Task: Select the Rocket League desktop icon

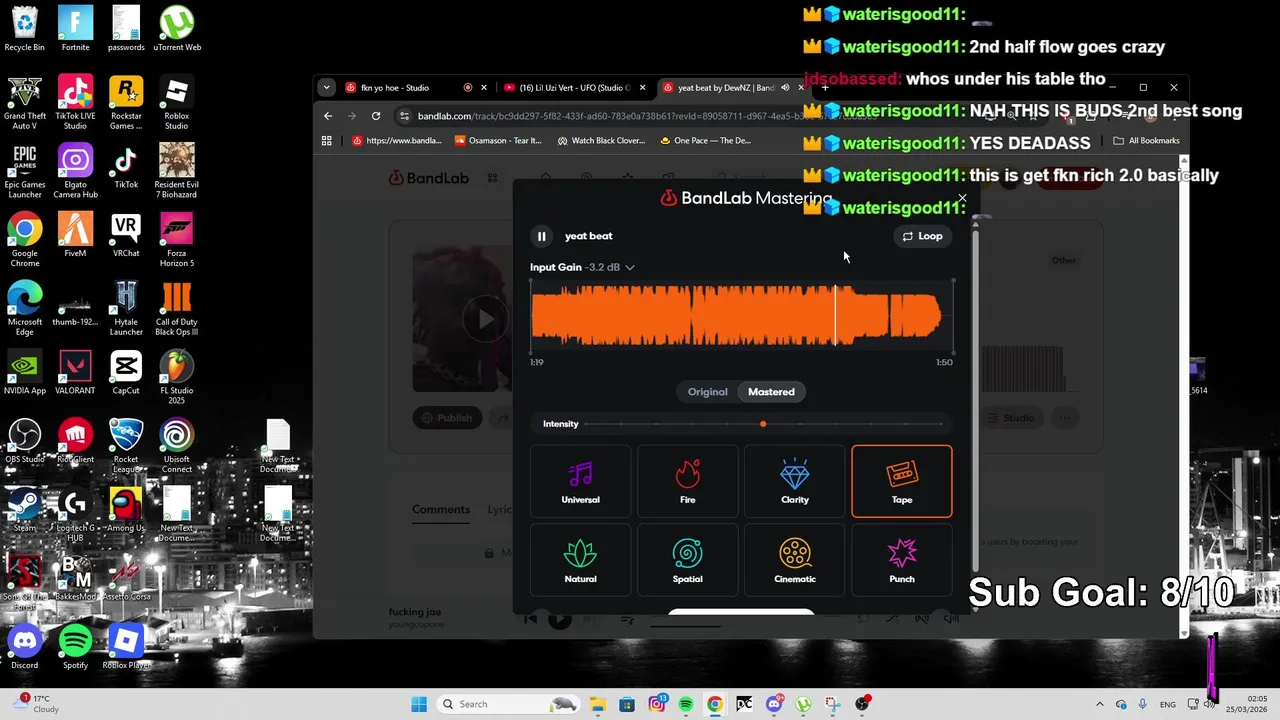Action: [126, 446]
